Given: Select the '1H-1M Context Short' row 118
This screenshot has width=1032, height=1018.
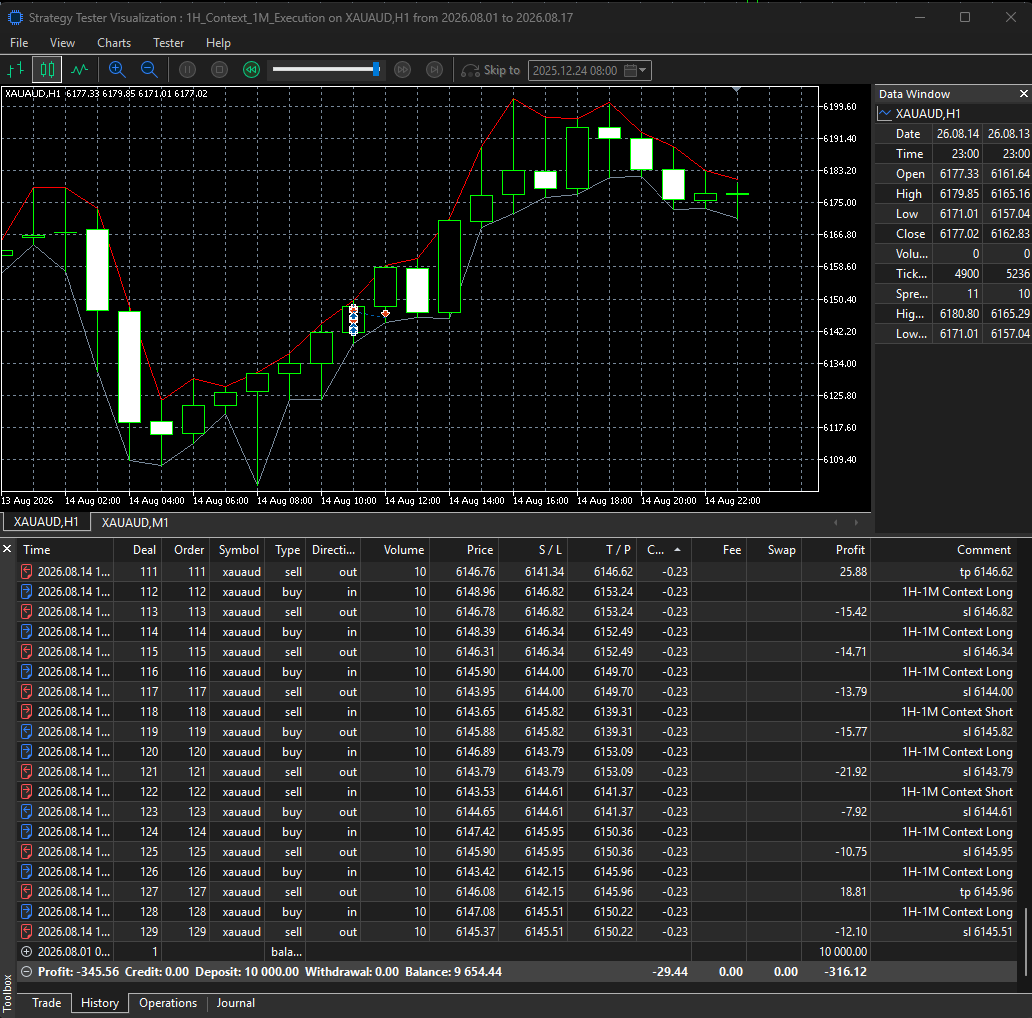Looking at the screenshot, I should coord(517,711).
